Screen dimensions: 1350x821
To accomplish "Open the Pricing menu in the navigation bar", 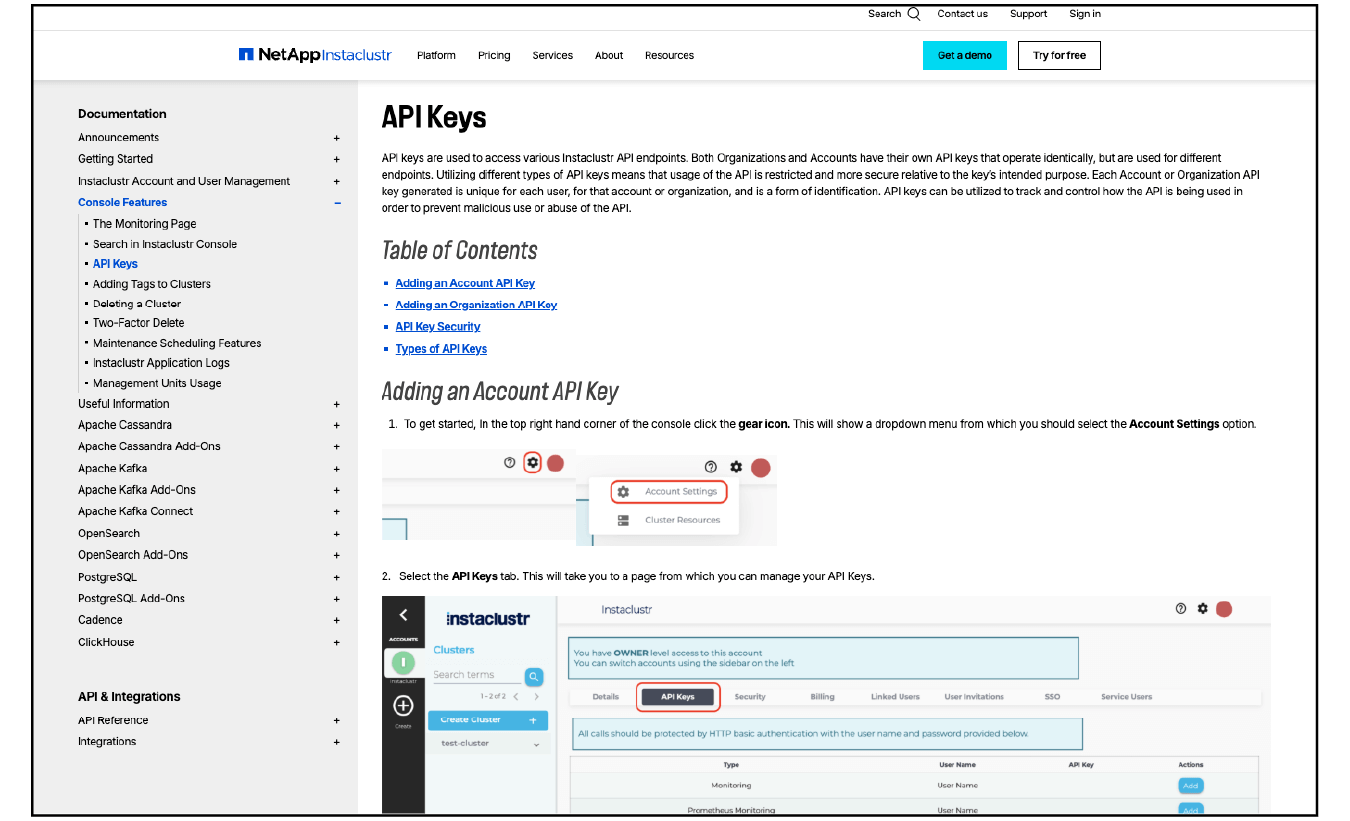I will [x=494, y=55].
